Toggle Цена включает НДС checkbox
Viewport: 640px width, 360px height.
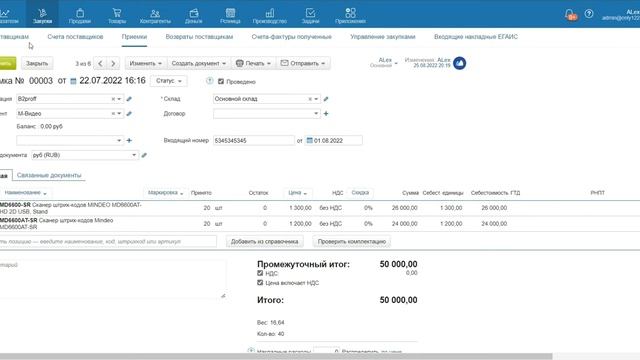coord(260,282)
